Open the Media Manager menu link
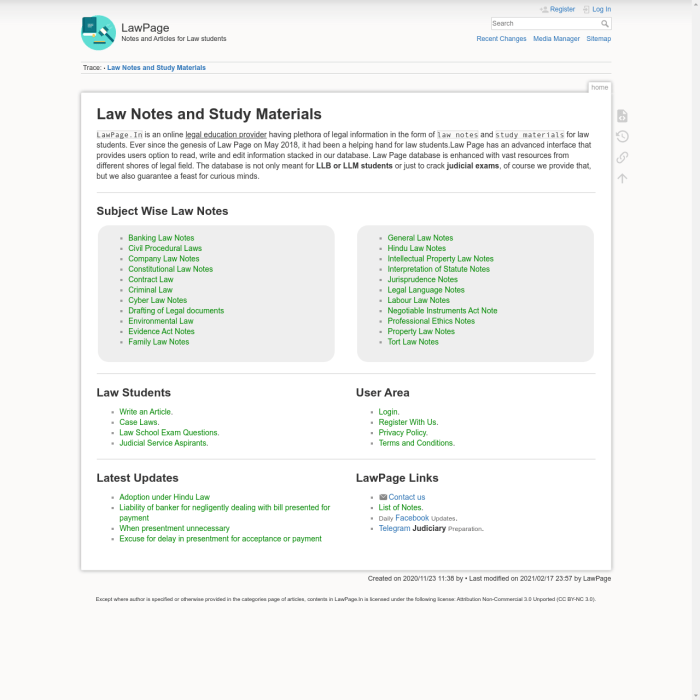Screen dimensions: 700x700 (x=556, y=39)
